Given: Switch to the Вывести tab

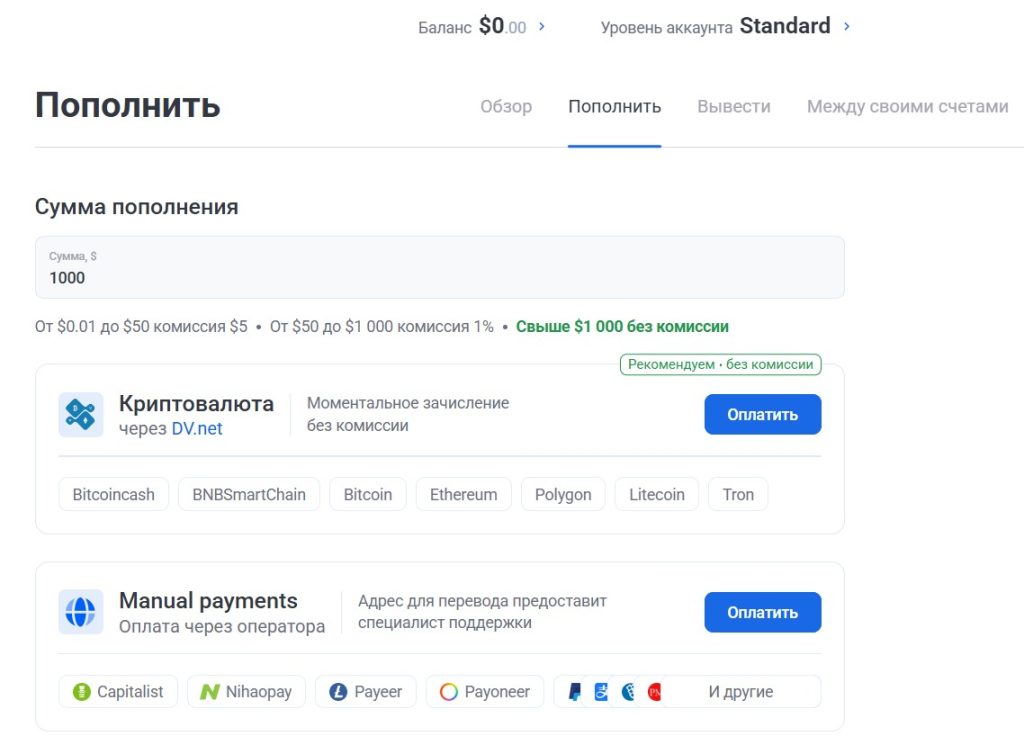Looking at the screenshot, I should click(x=733, y=106).
